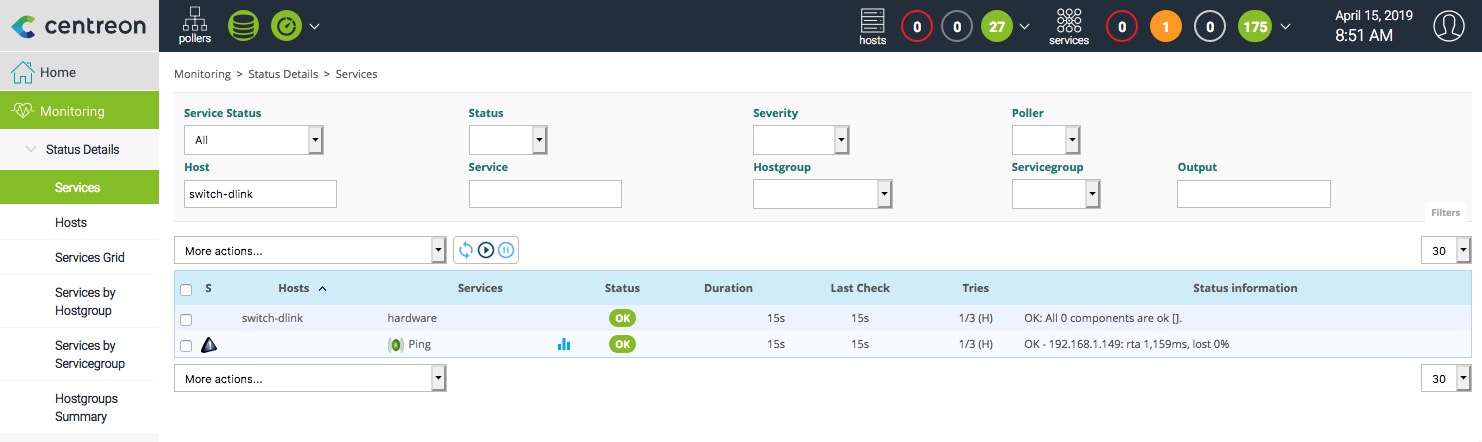Image resolution: width=1482 pixels, height=442 pixels.
Task: Click the play icon above the table
Action: point(486,250)
